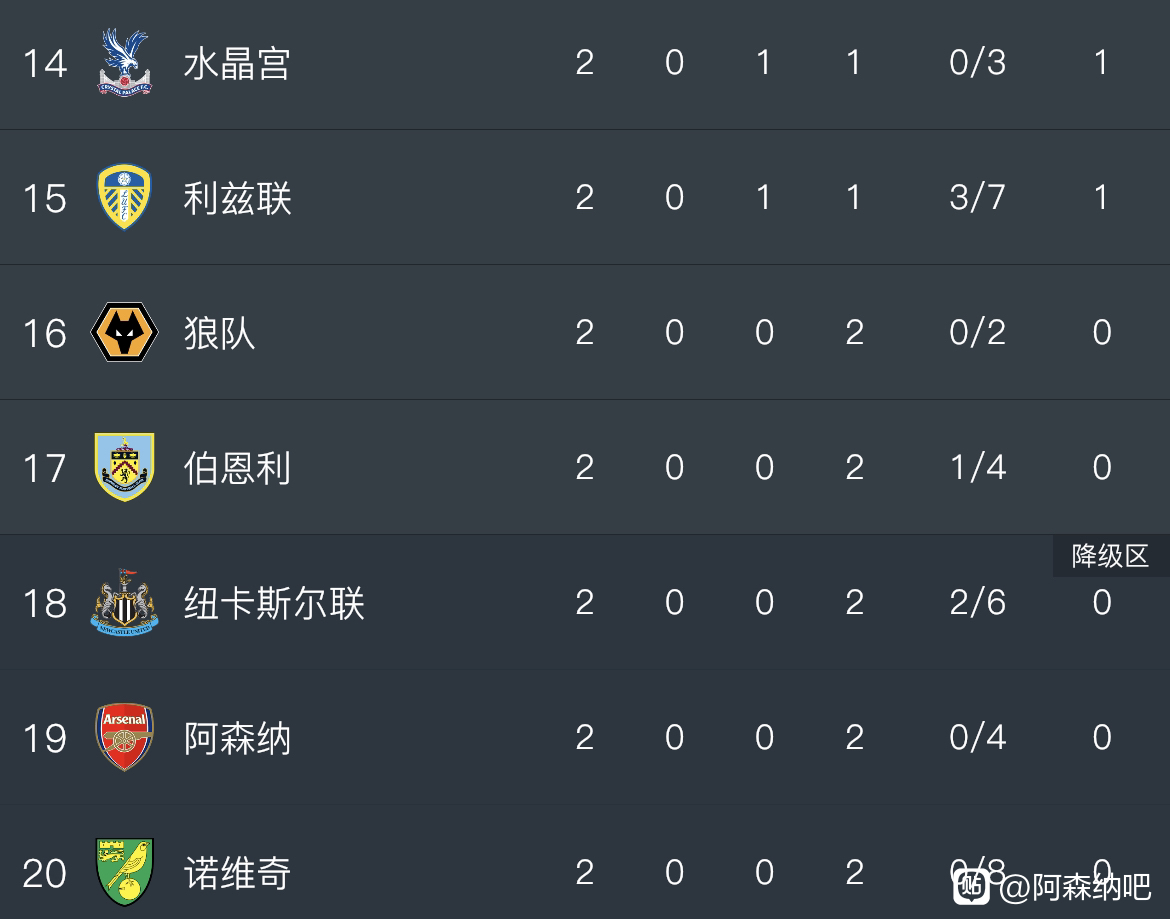Tap the Newcastle United club crest

tap(125, 602)
